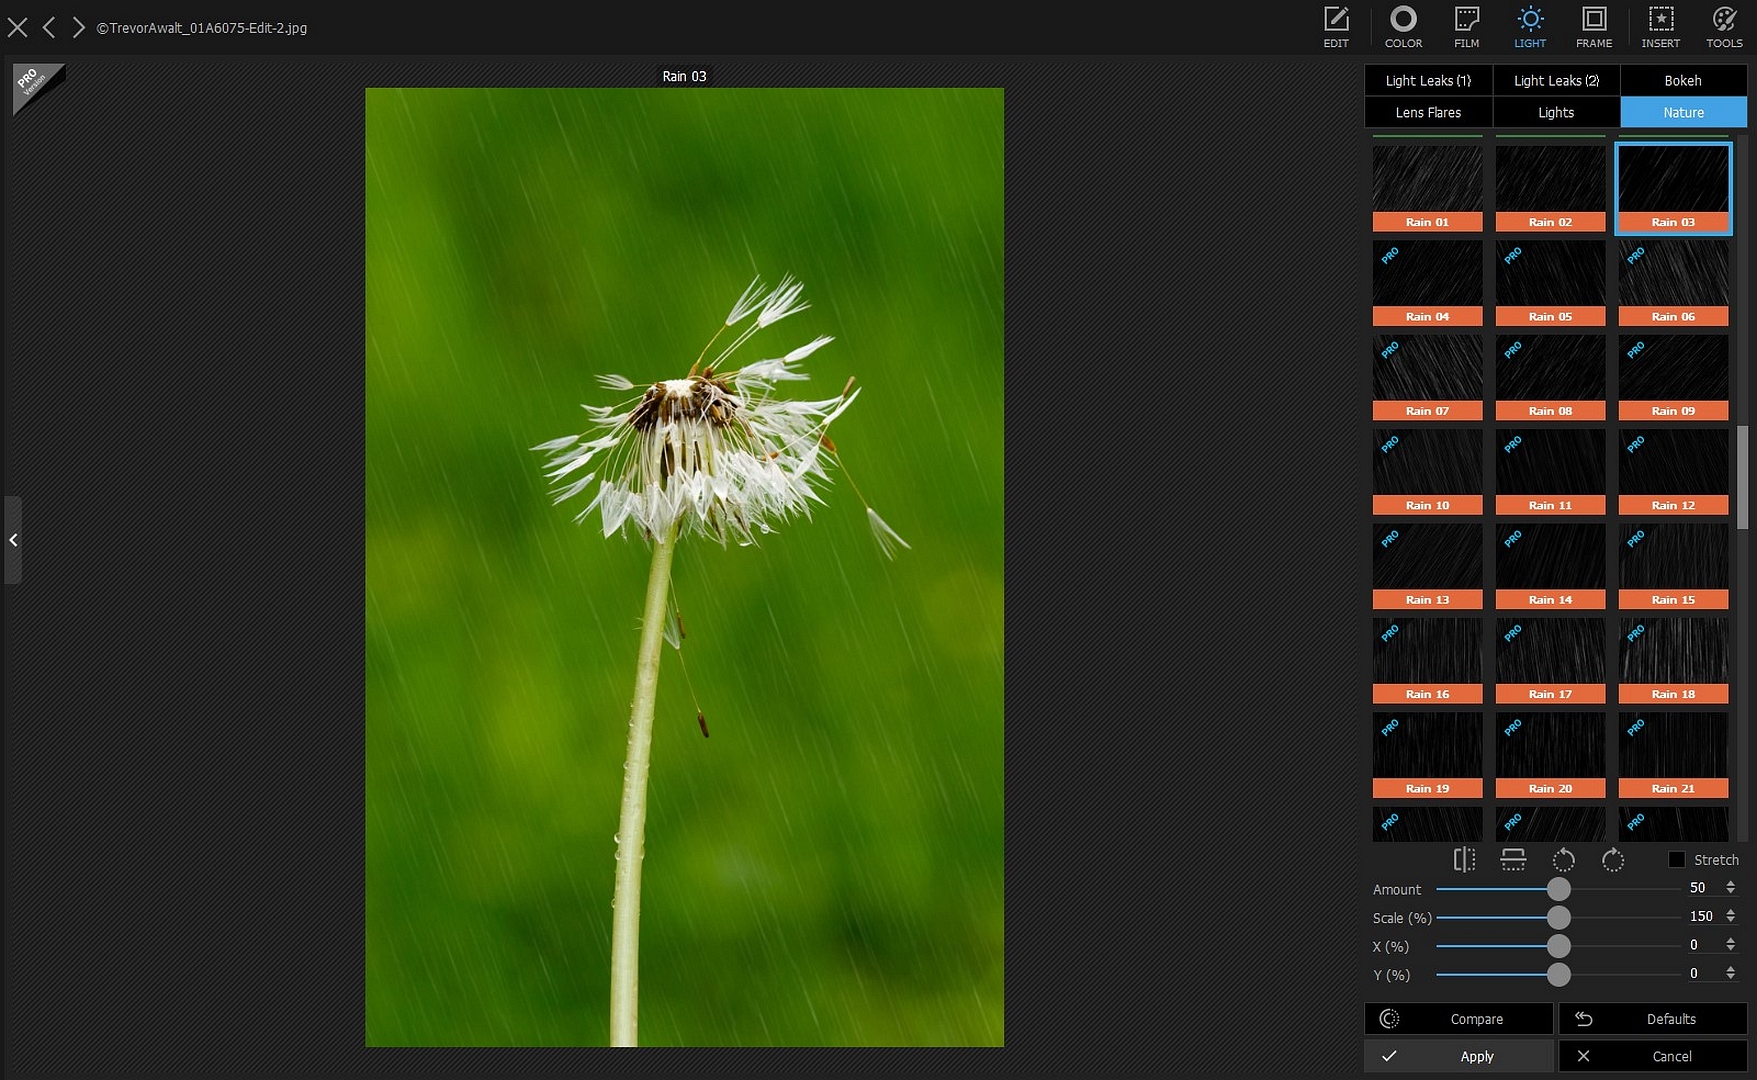Flip the rain overlay horizontally
The height and width of the screenshot is (1080, 1757).
coord(1464,860)
